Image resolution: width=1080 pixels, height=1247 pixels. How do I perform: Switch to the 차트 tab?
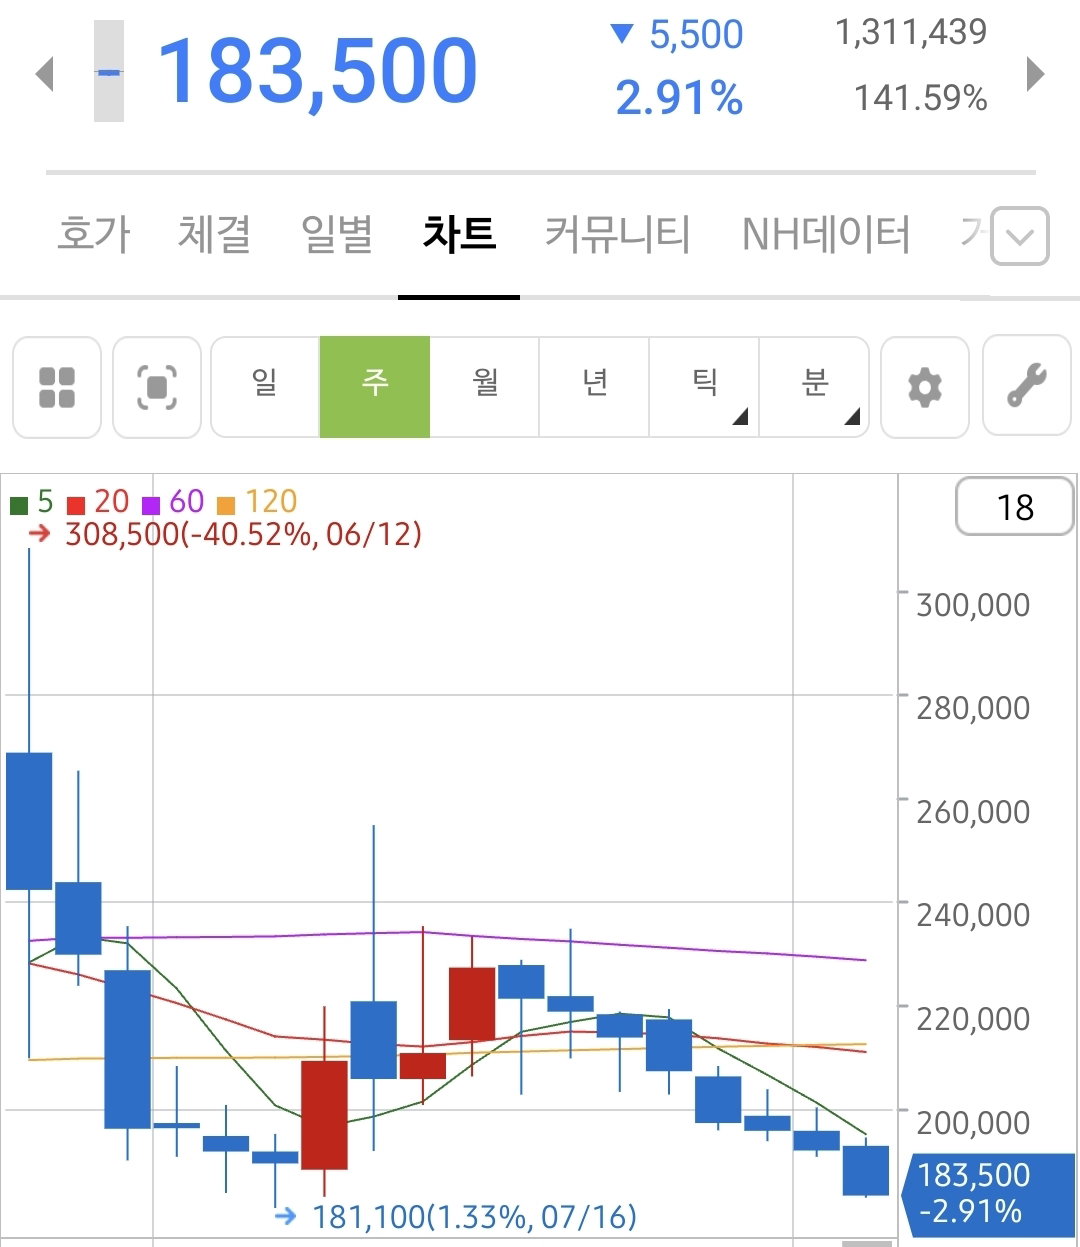tap(459, 234)
